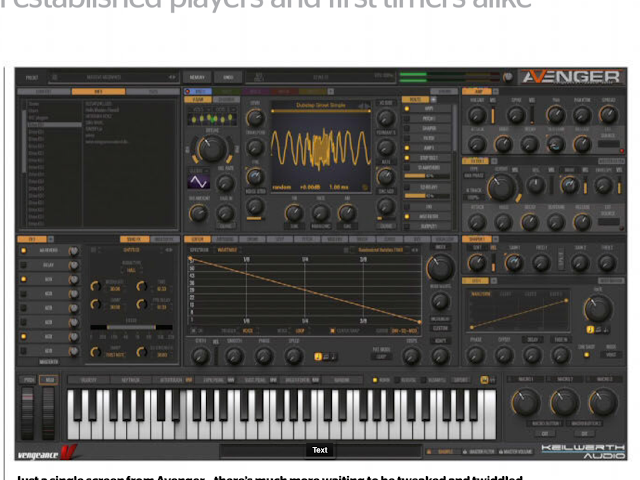Viewport: 640px width, 480px height.
Task: Click the Macro Button 1 button
Action: 546,424
